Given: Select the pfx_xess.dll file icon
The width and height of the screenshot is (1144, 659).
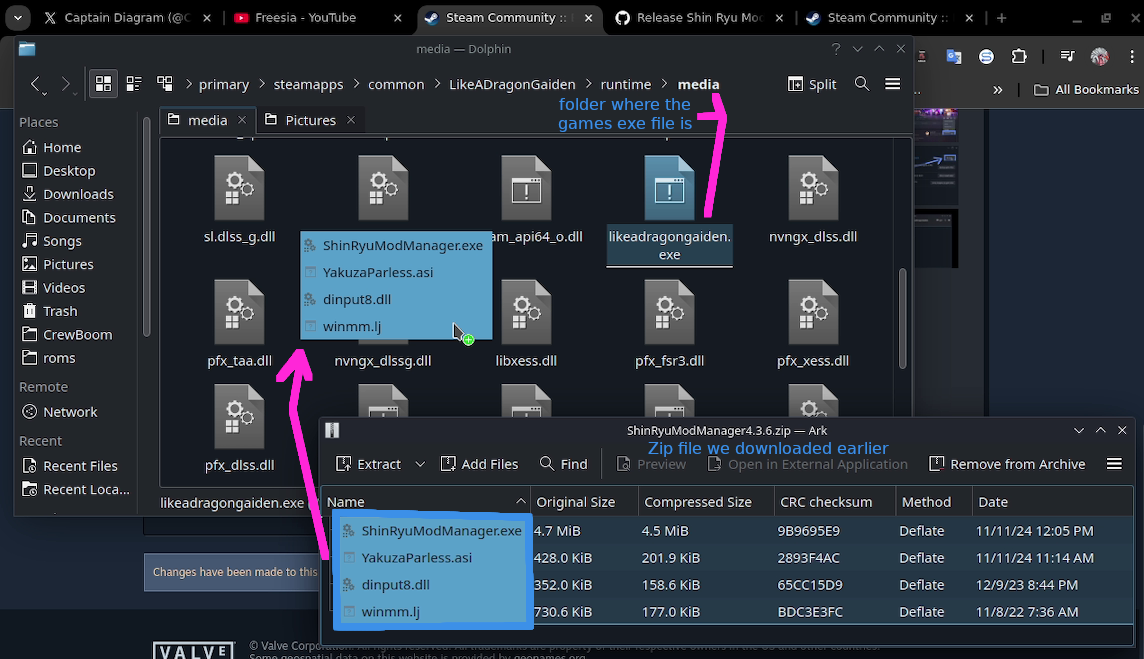Looking at the screenshot, I should (x=813, y=312).
